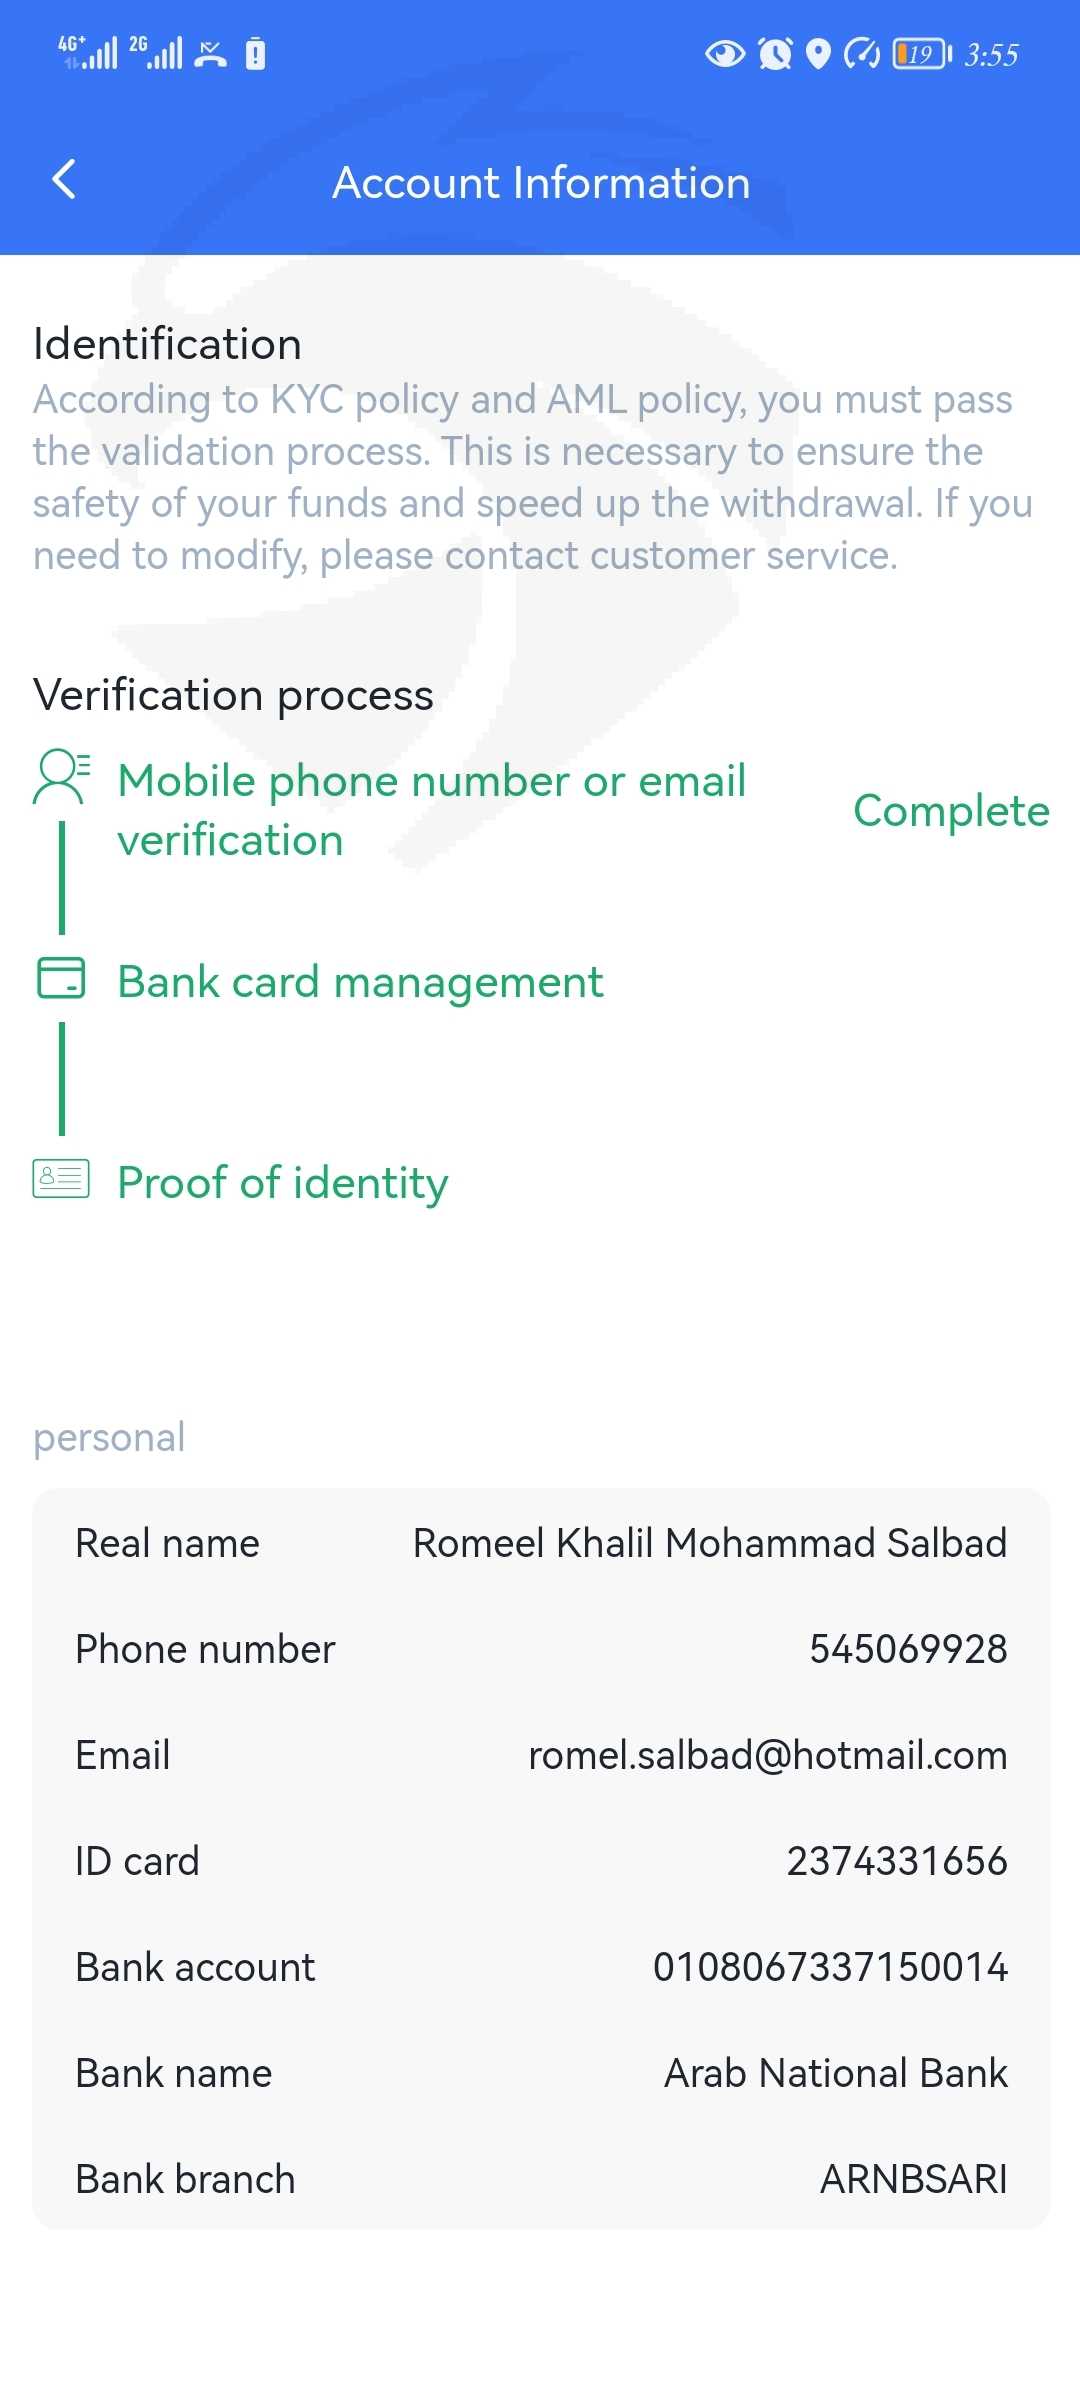Select the Real name row
Viewport: 1080px width, 2388px height.
pyautogui.click(x=540, y=1543)
